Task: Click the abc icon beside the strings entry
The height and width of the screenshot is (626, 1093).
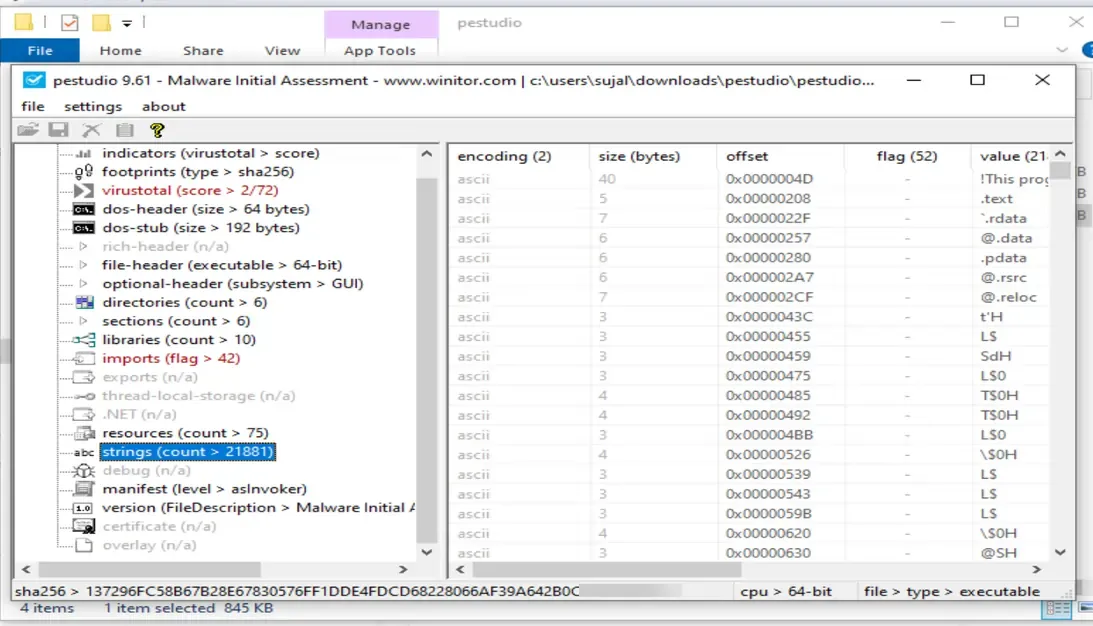Action: [85, 451]
